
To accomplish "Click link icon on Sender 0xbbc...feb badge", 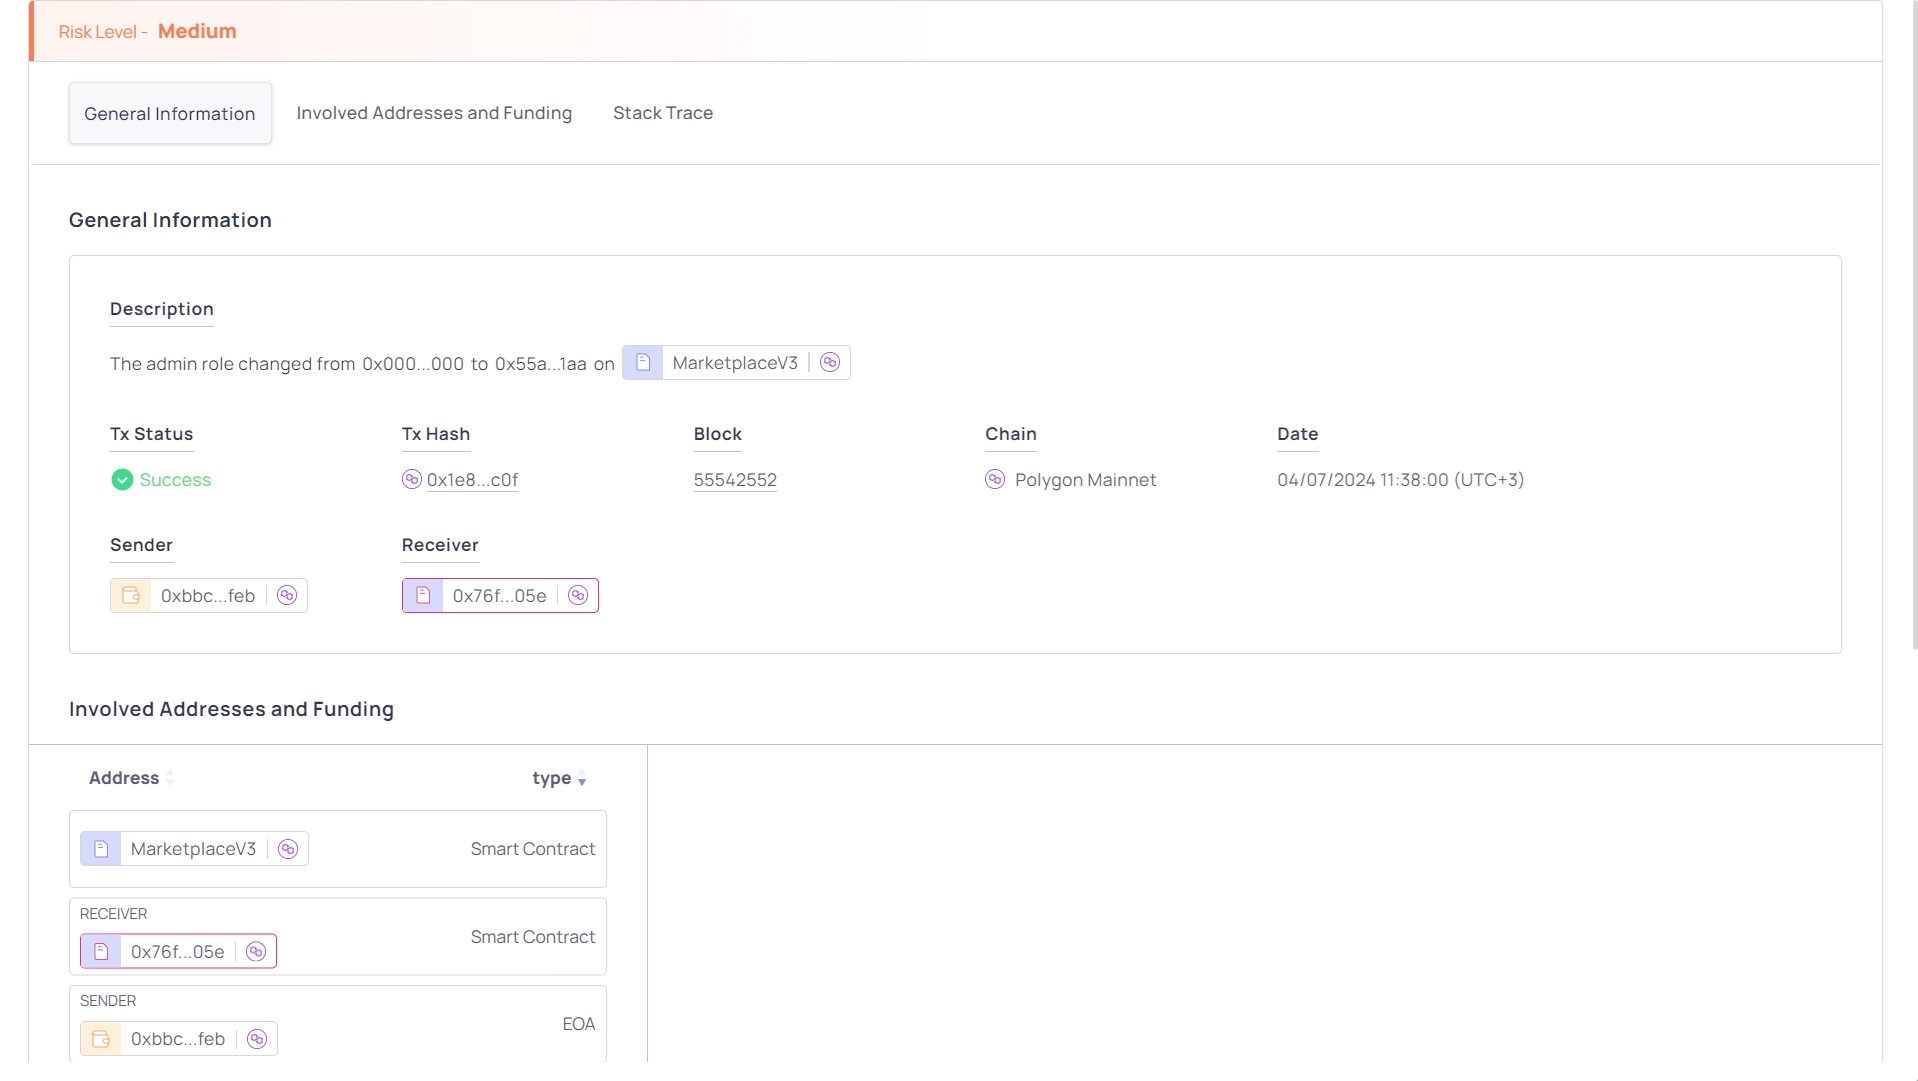I will [x=287, y=596].
